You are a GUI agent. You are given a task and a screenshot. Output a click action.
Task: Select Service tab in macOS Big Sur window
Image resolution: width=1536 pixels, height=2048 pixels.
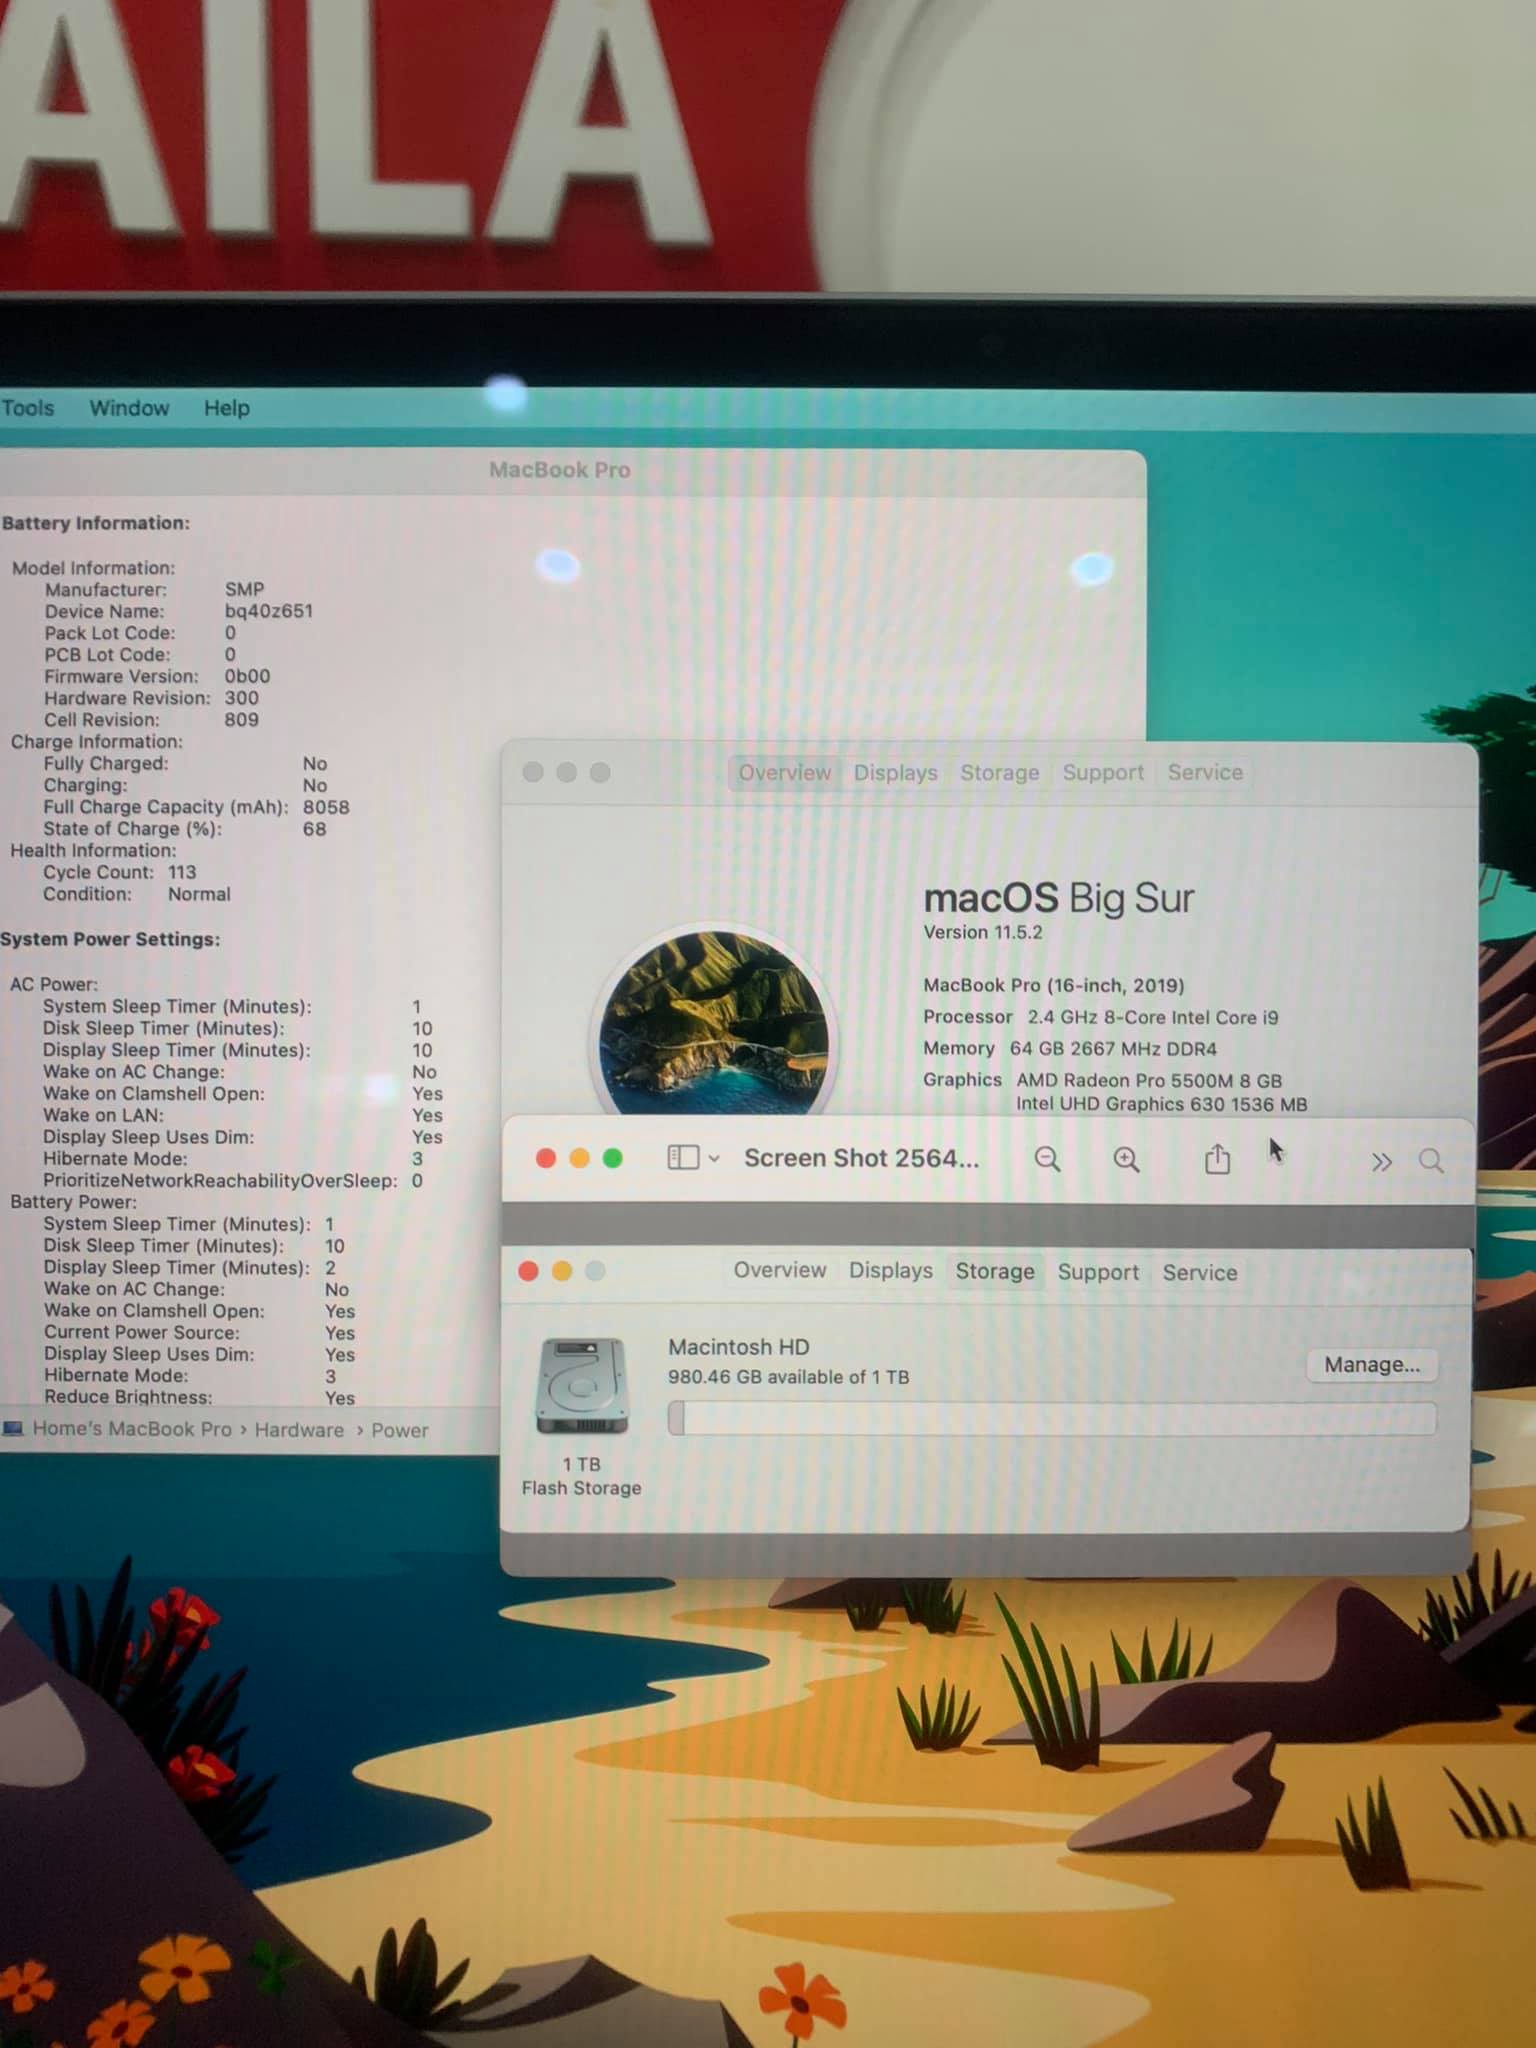pyautogui.click(x=1205, y=773)
